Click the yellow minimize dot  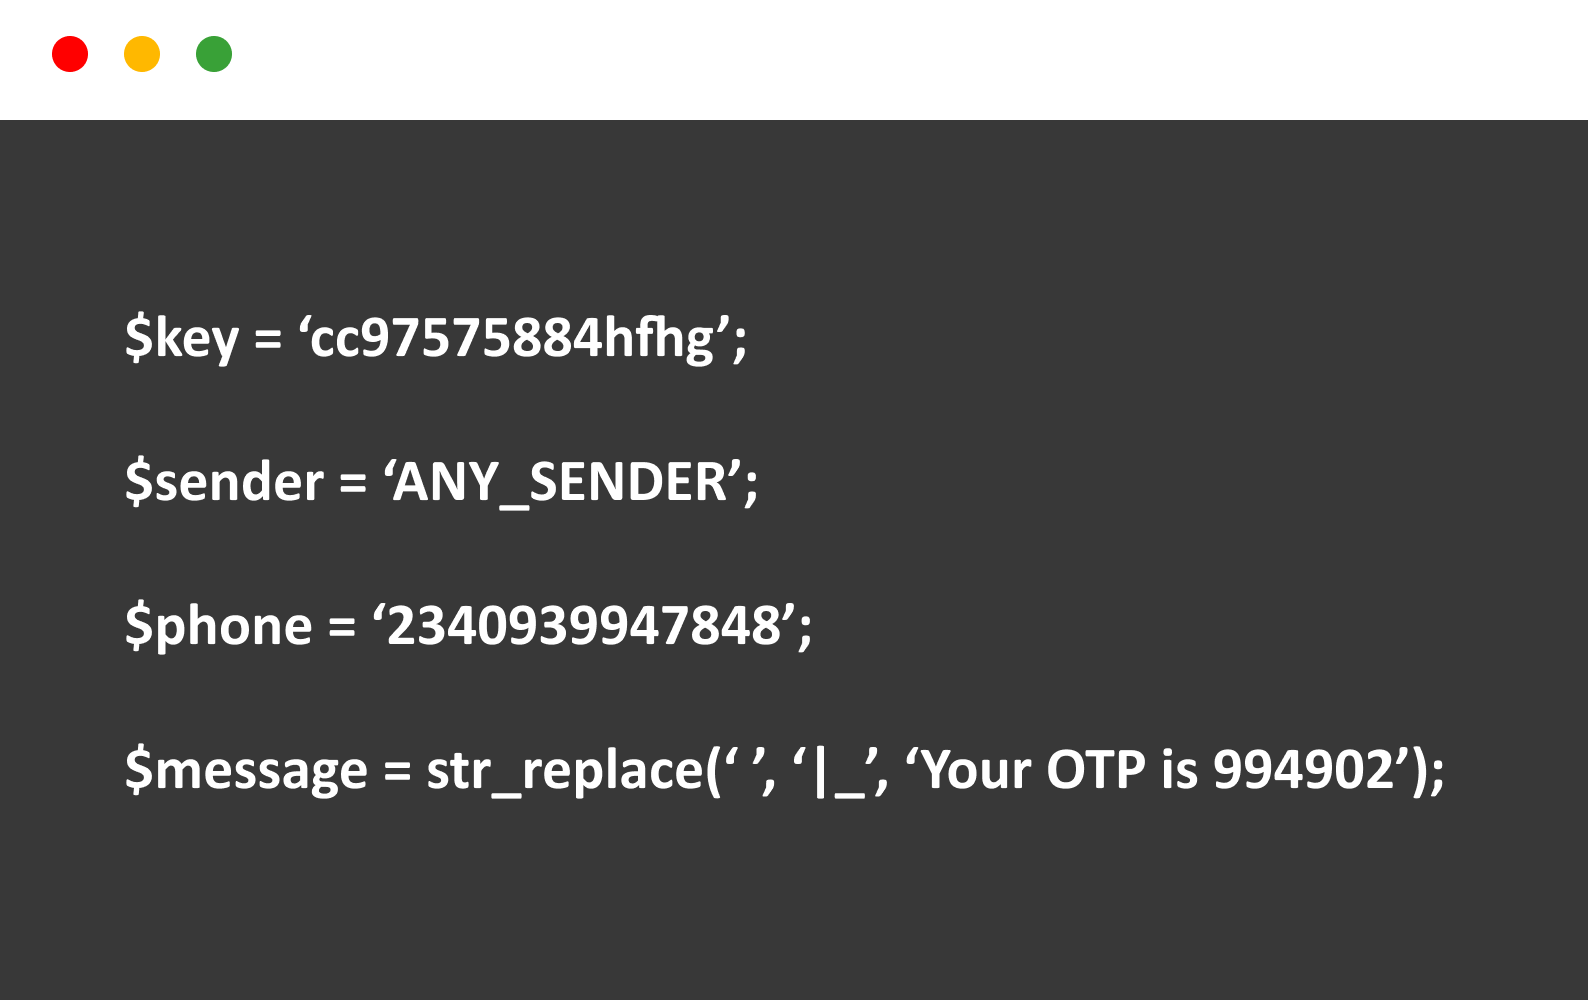142,54
